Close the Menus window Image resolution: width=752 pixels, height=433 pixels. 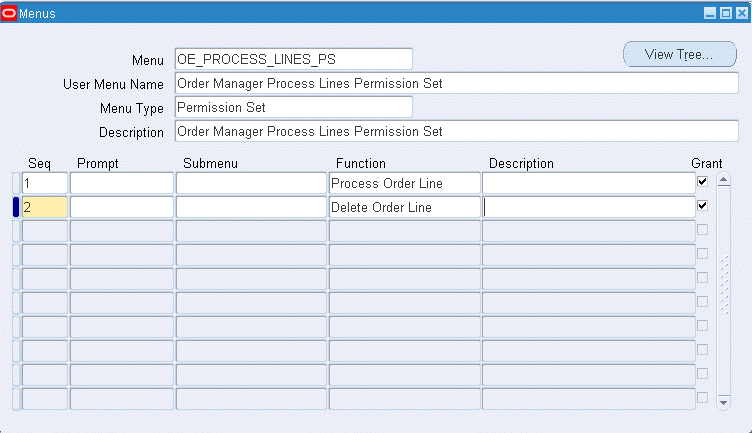point(742,13)
